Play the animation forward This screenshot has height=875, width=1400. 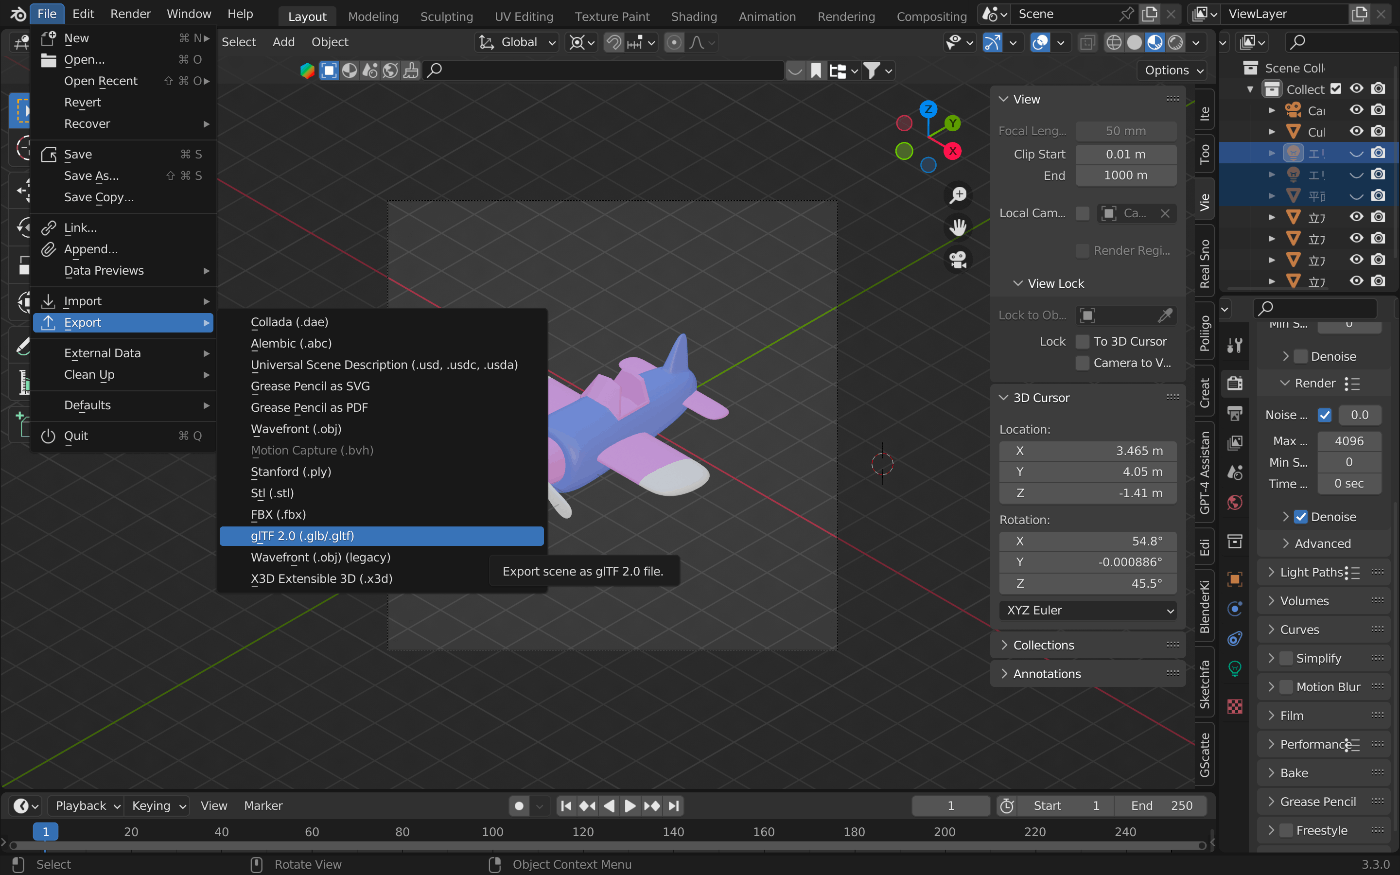(630, 806)
